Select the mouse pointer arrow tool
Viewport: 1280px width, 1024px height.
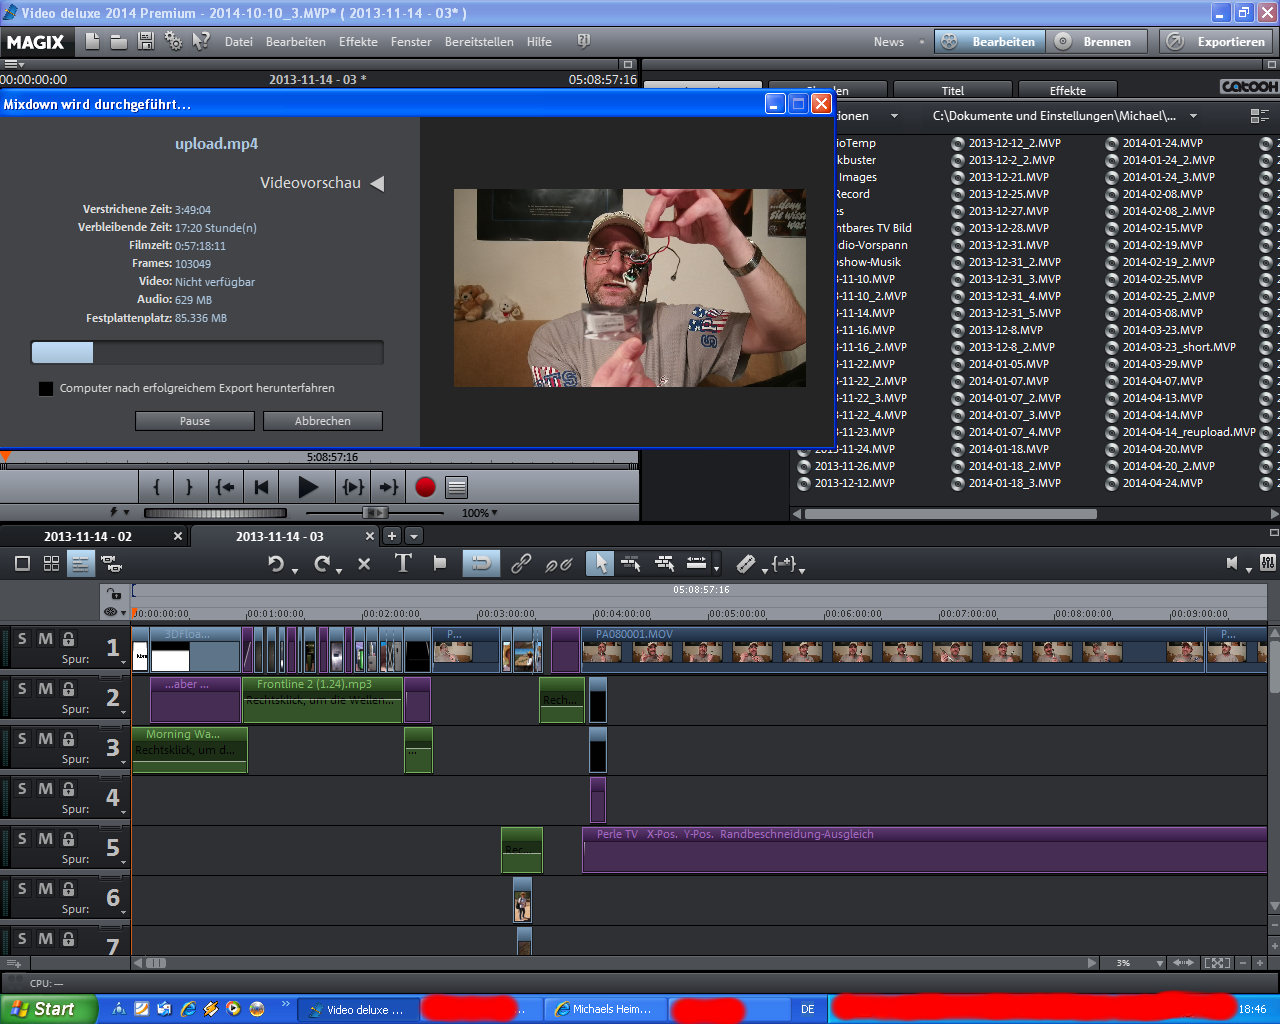point(599,564)
